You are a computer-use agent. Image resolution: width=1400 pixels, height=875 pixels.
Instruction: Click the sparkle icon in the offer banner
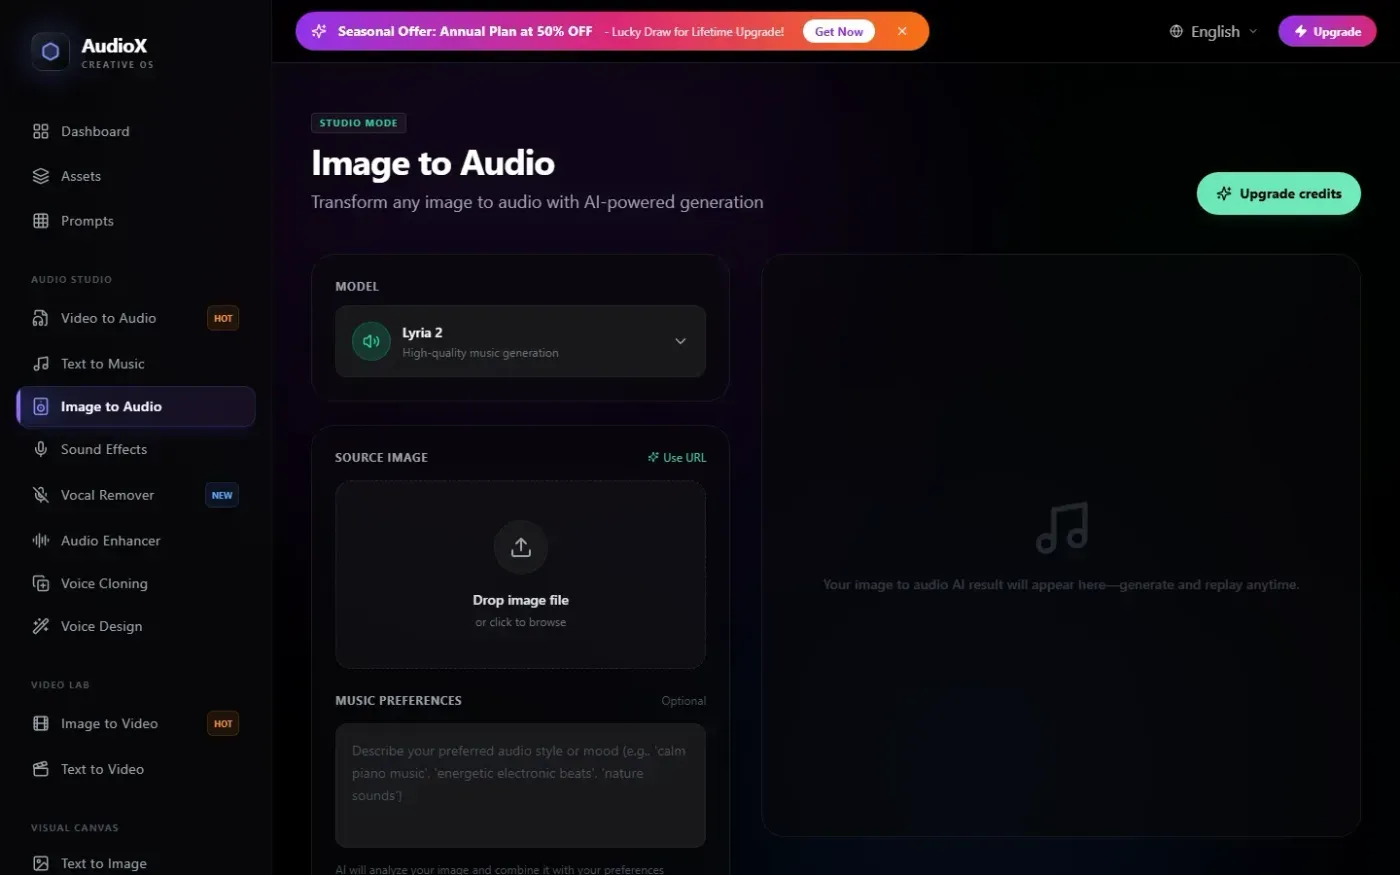(319, 31)
